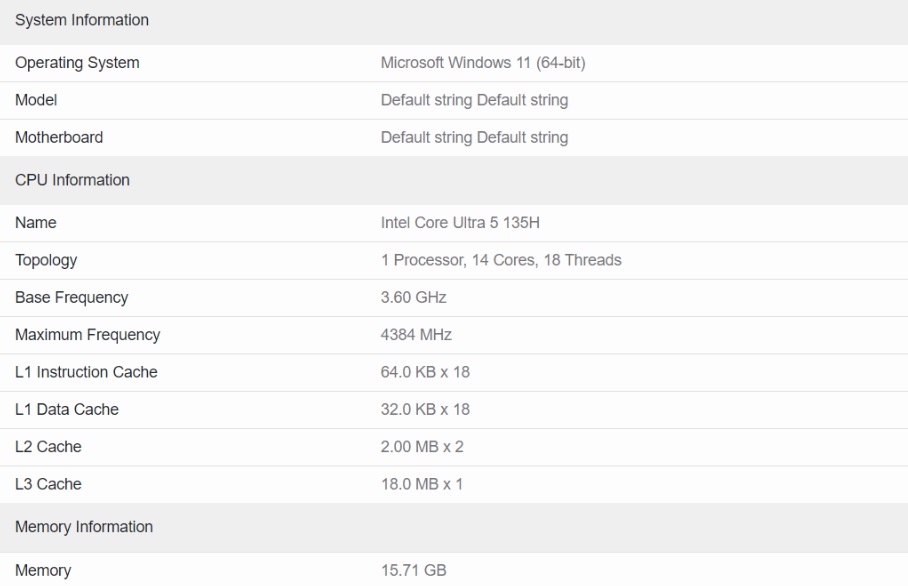Click the Base Frequency label
The height and width of the screenshot is (586, 908).
(x=72, y=298)
